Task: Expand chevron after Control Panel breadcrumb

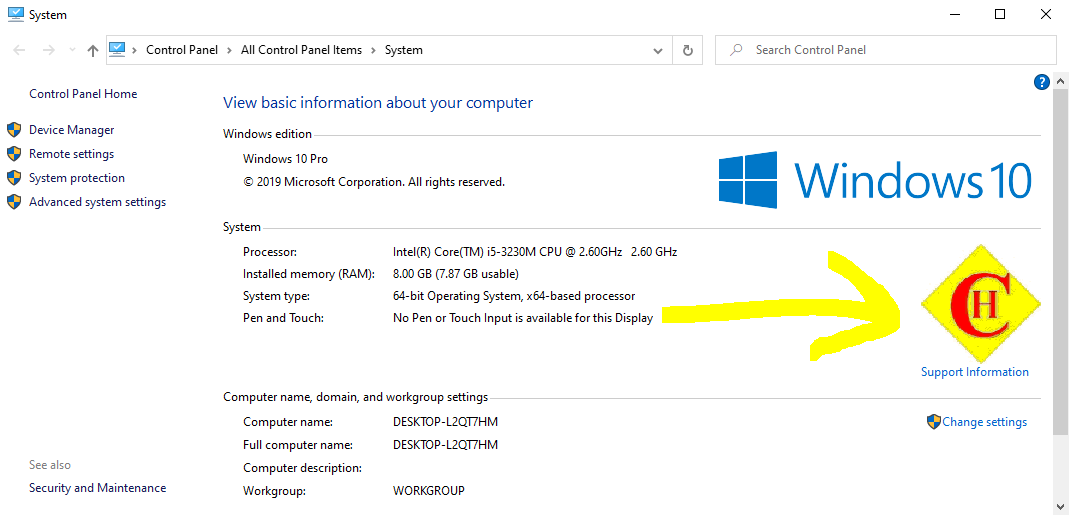Action: coord(230,50)
